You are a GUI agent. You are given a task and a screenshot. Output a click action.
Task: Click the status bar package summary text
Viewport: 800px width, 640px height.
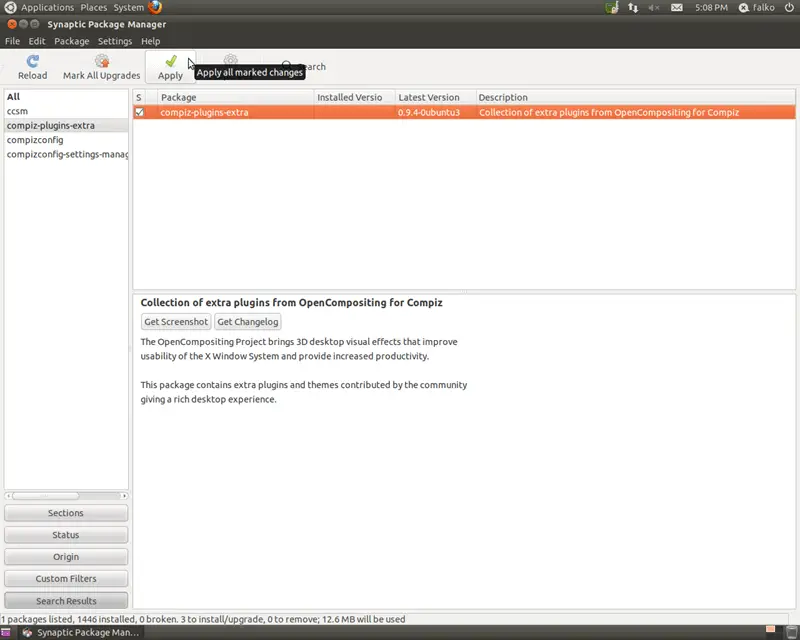203,619
